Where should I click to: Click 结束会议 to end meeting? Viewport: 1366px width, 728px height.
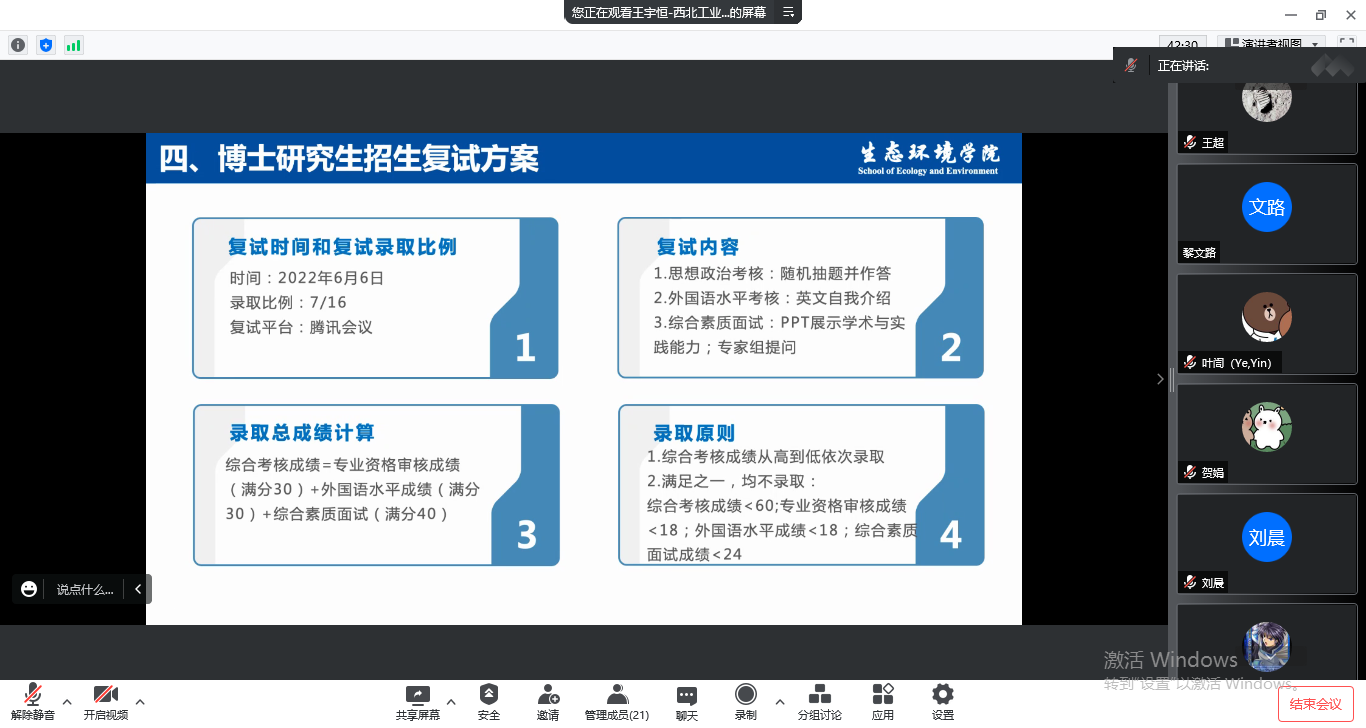coord(1315,704)
